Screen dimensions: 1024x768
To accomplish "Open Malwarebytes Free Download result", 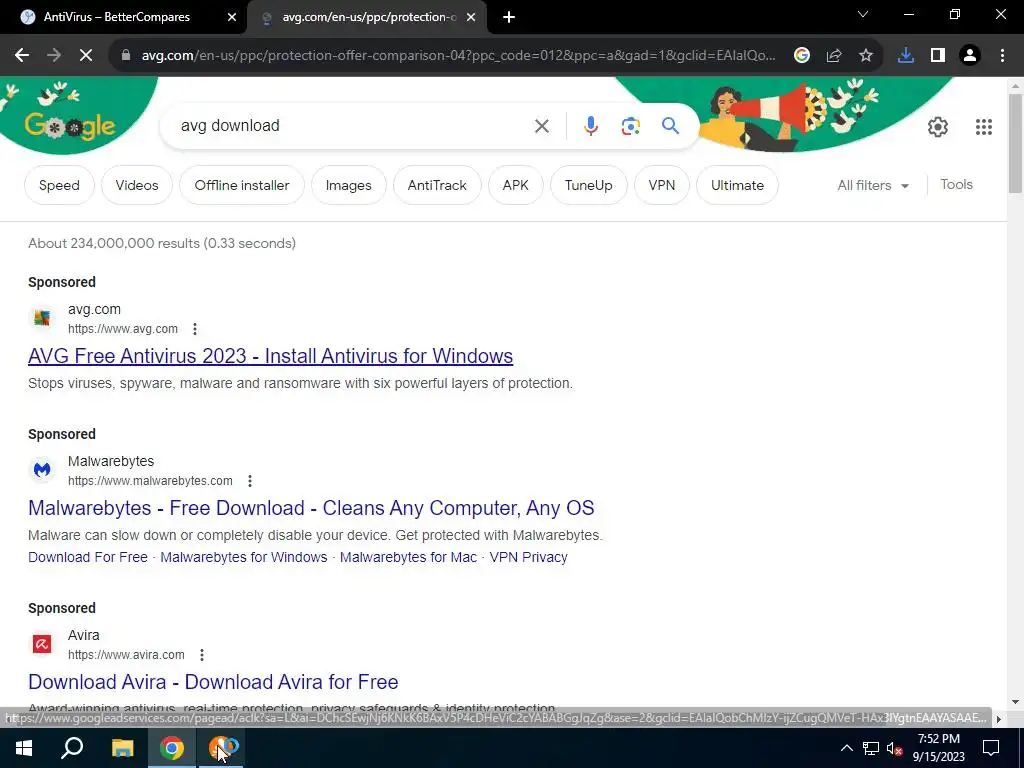I will click(x=311, y=508).
